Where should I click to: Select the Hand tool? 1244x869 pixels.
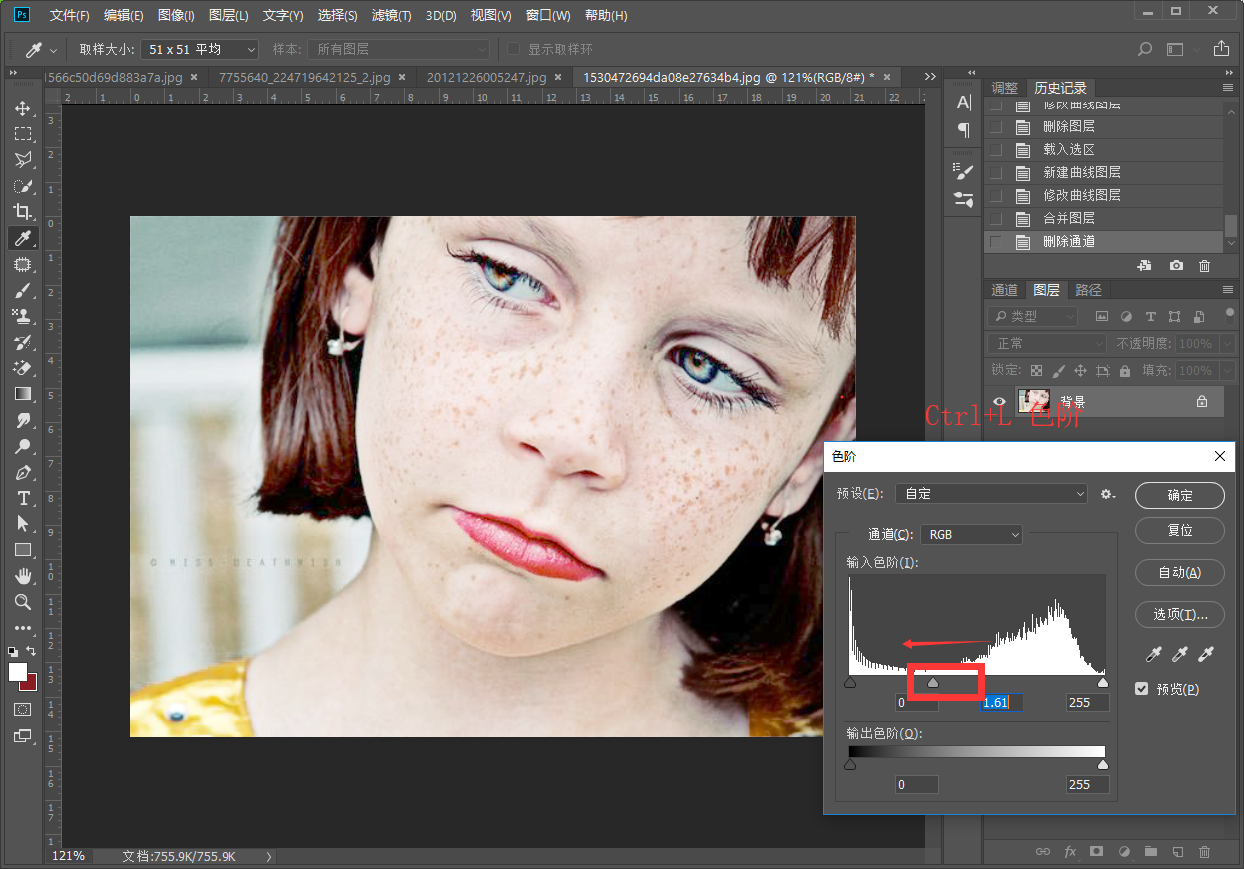(x=23, y=576)
